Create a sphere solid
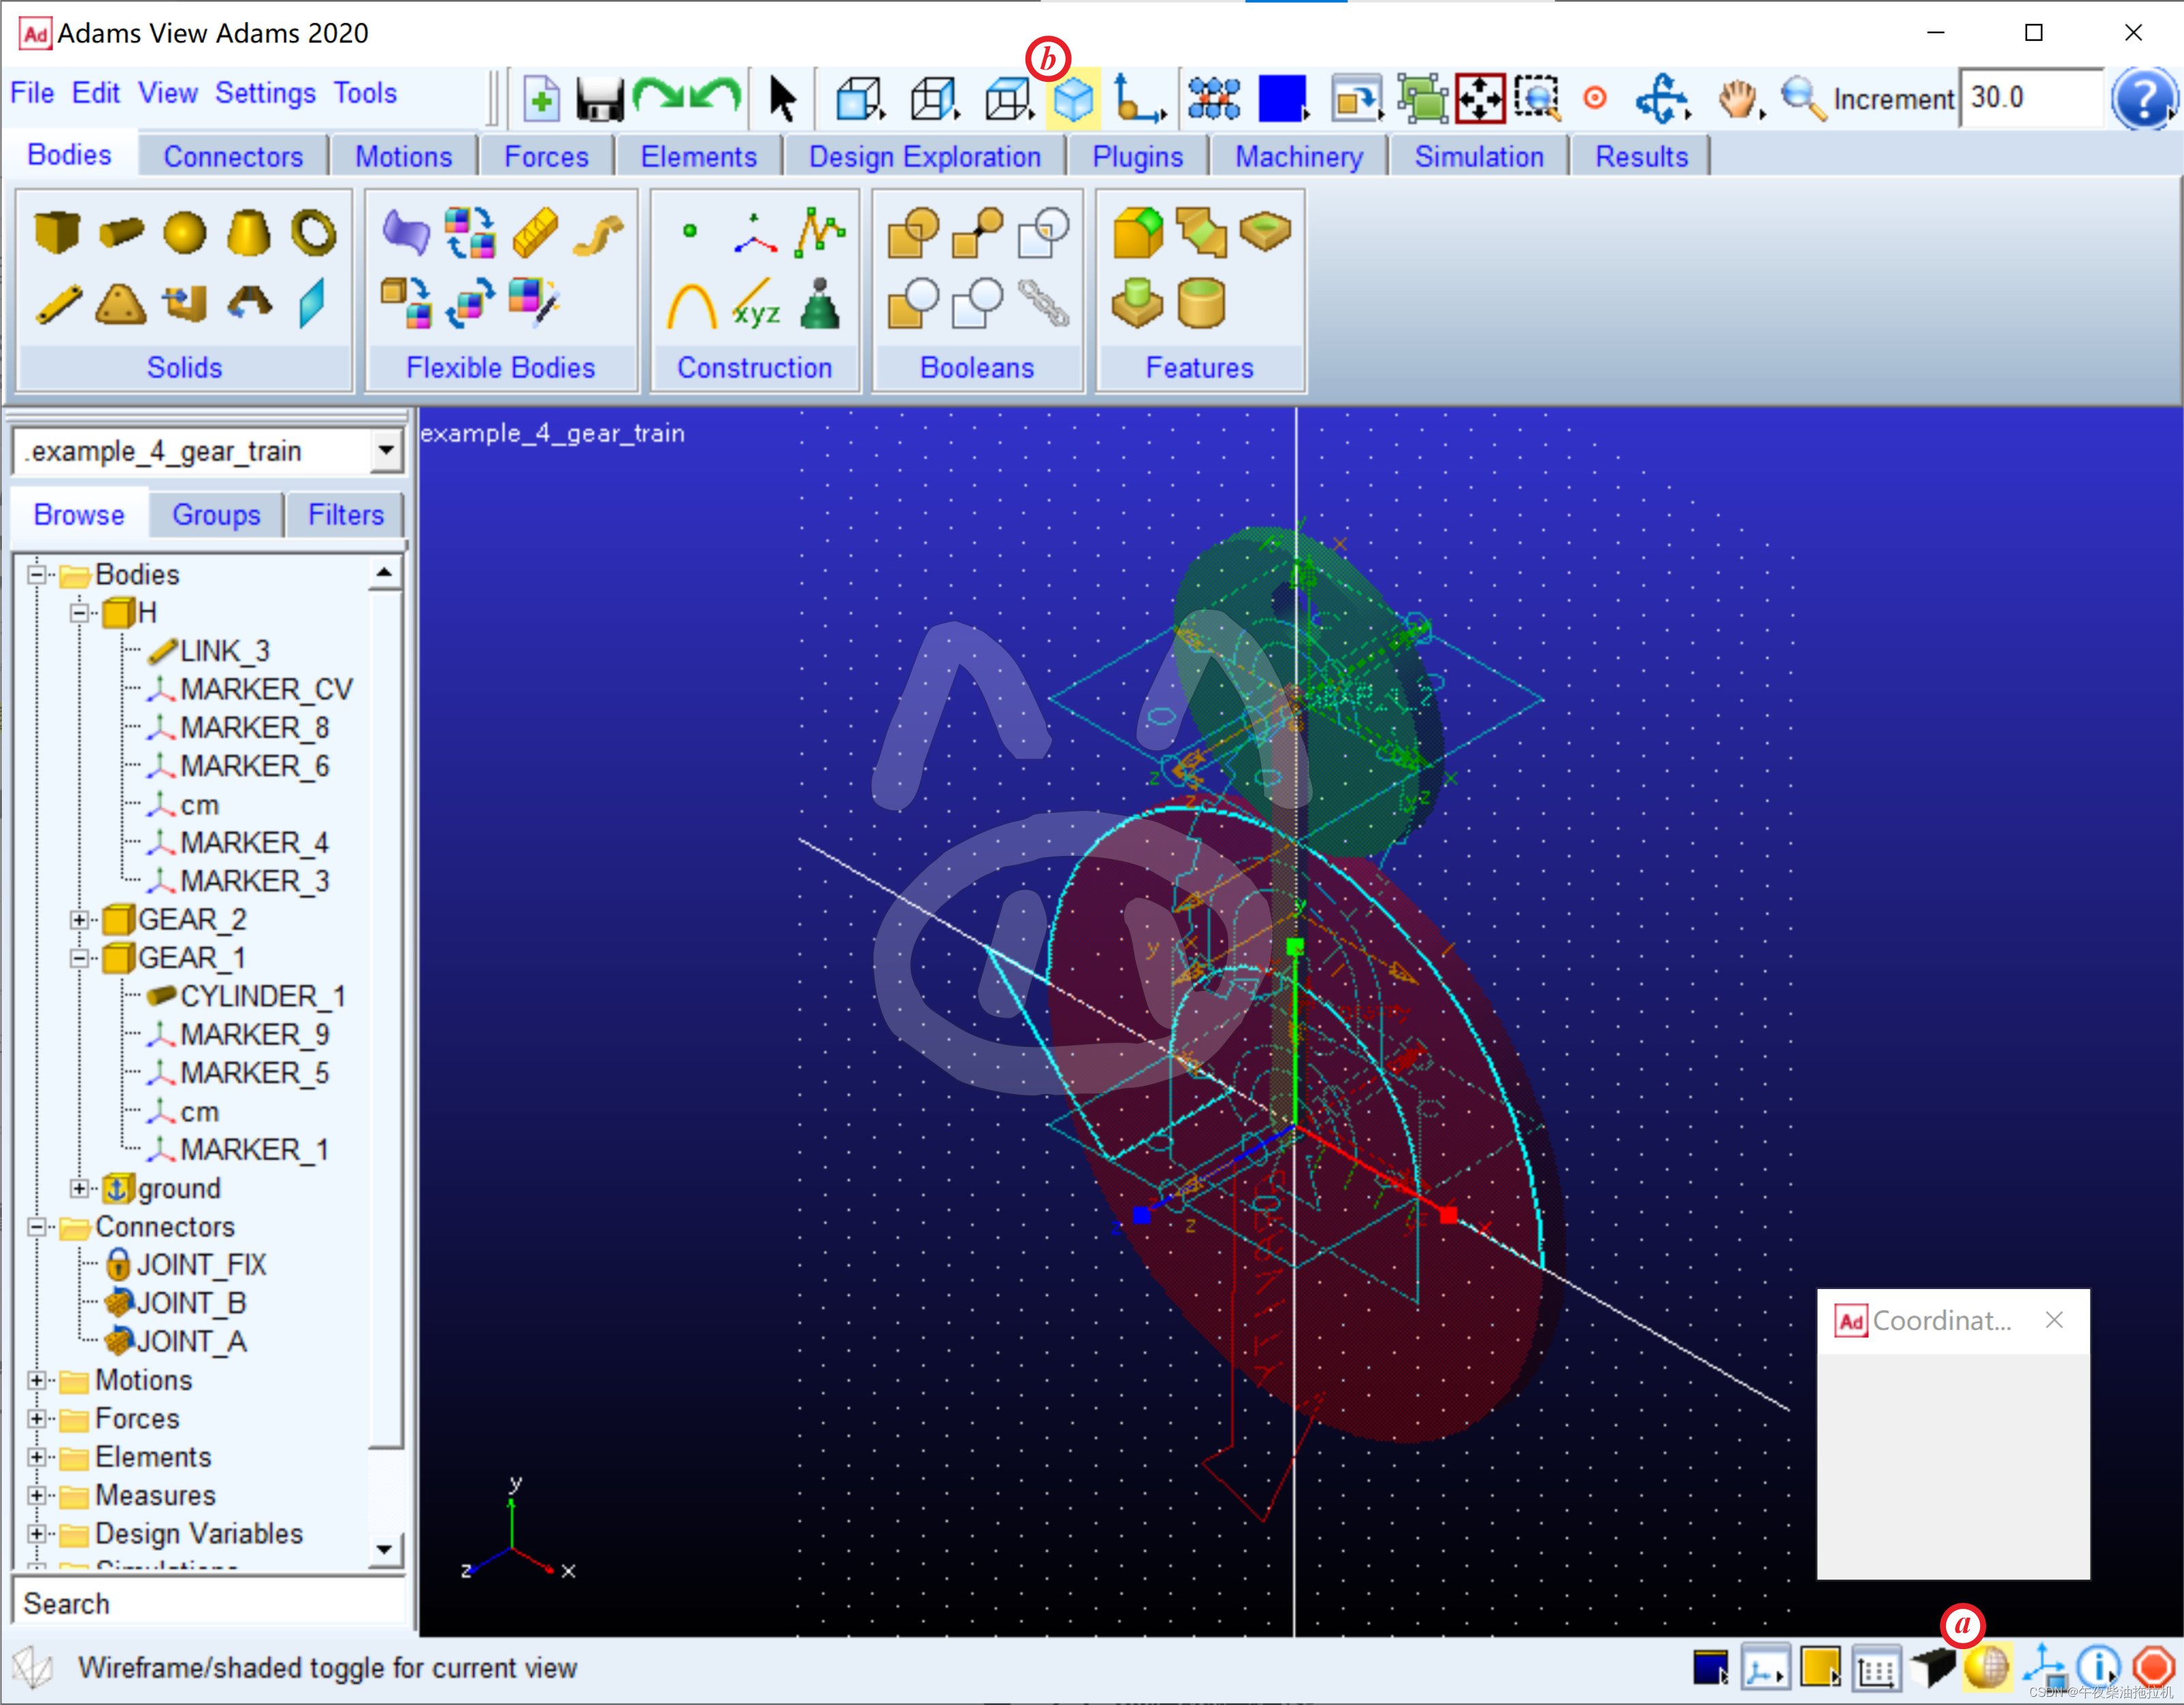The height and width of the screenshot is (1705, 2184). point(184,233)
